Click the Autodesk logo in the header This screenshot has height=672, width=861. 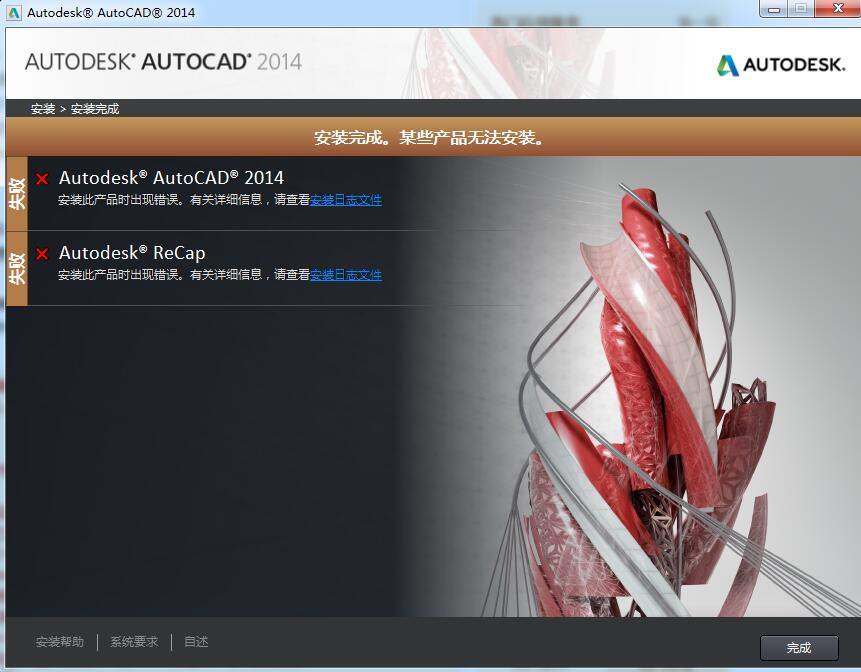(x=781, y=65)
